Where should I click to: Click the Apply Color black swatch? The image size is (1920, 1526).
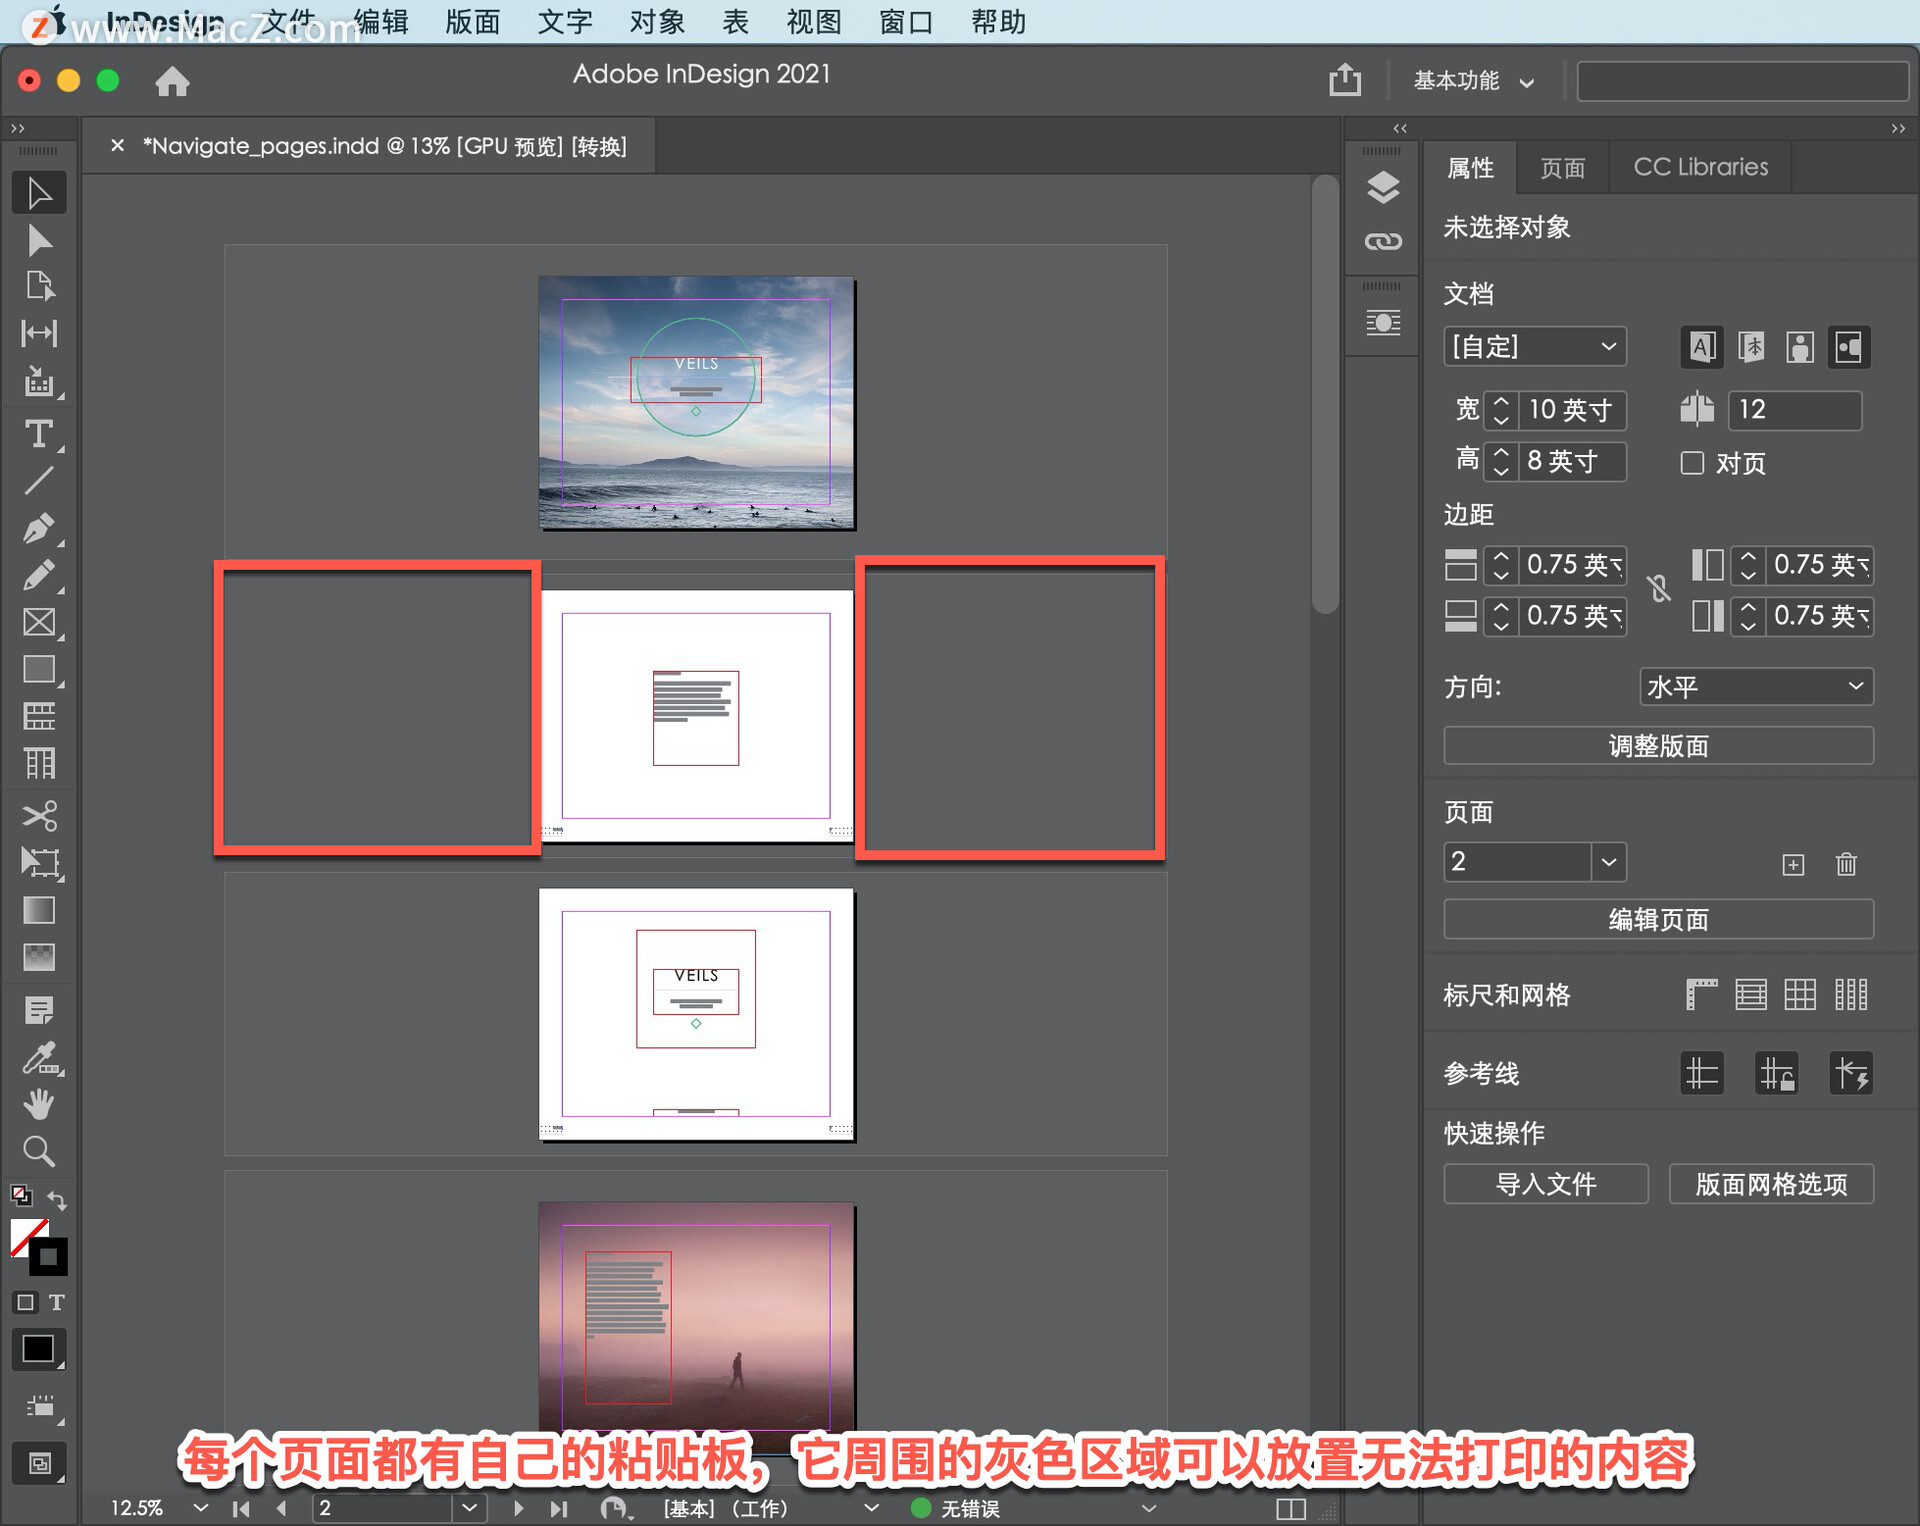tap(38, 1350)
